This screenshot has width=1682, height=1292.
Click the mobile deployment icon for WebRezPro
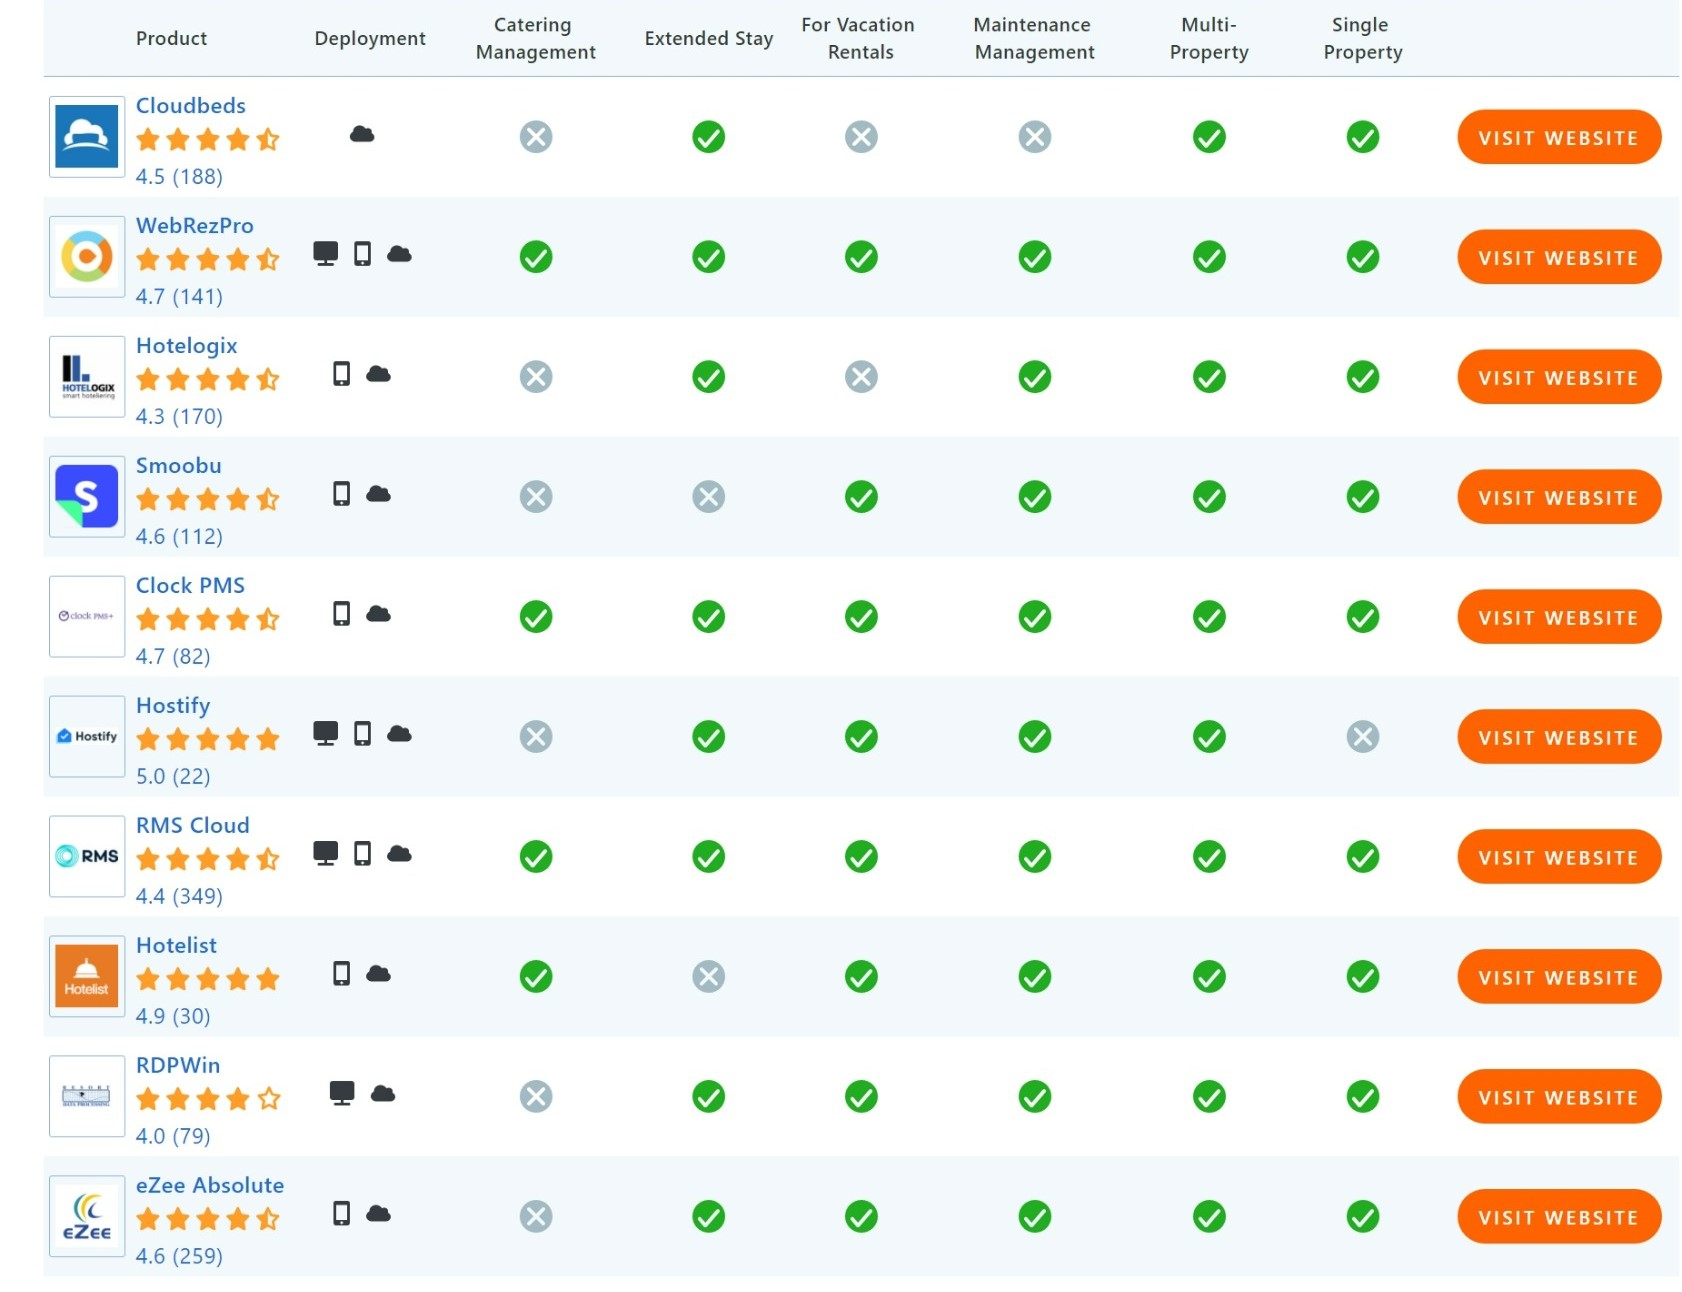tap(362, 253)
